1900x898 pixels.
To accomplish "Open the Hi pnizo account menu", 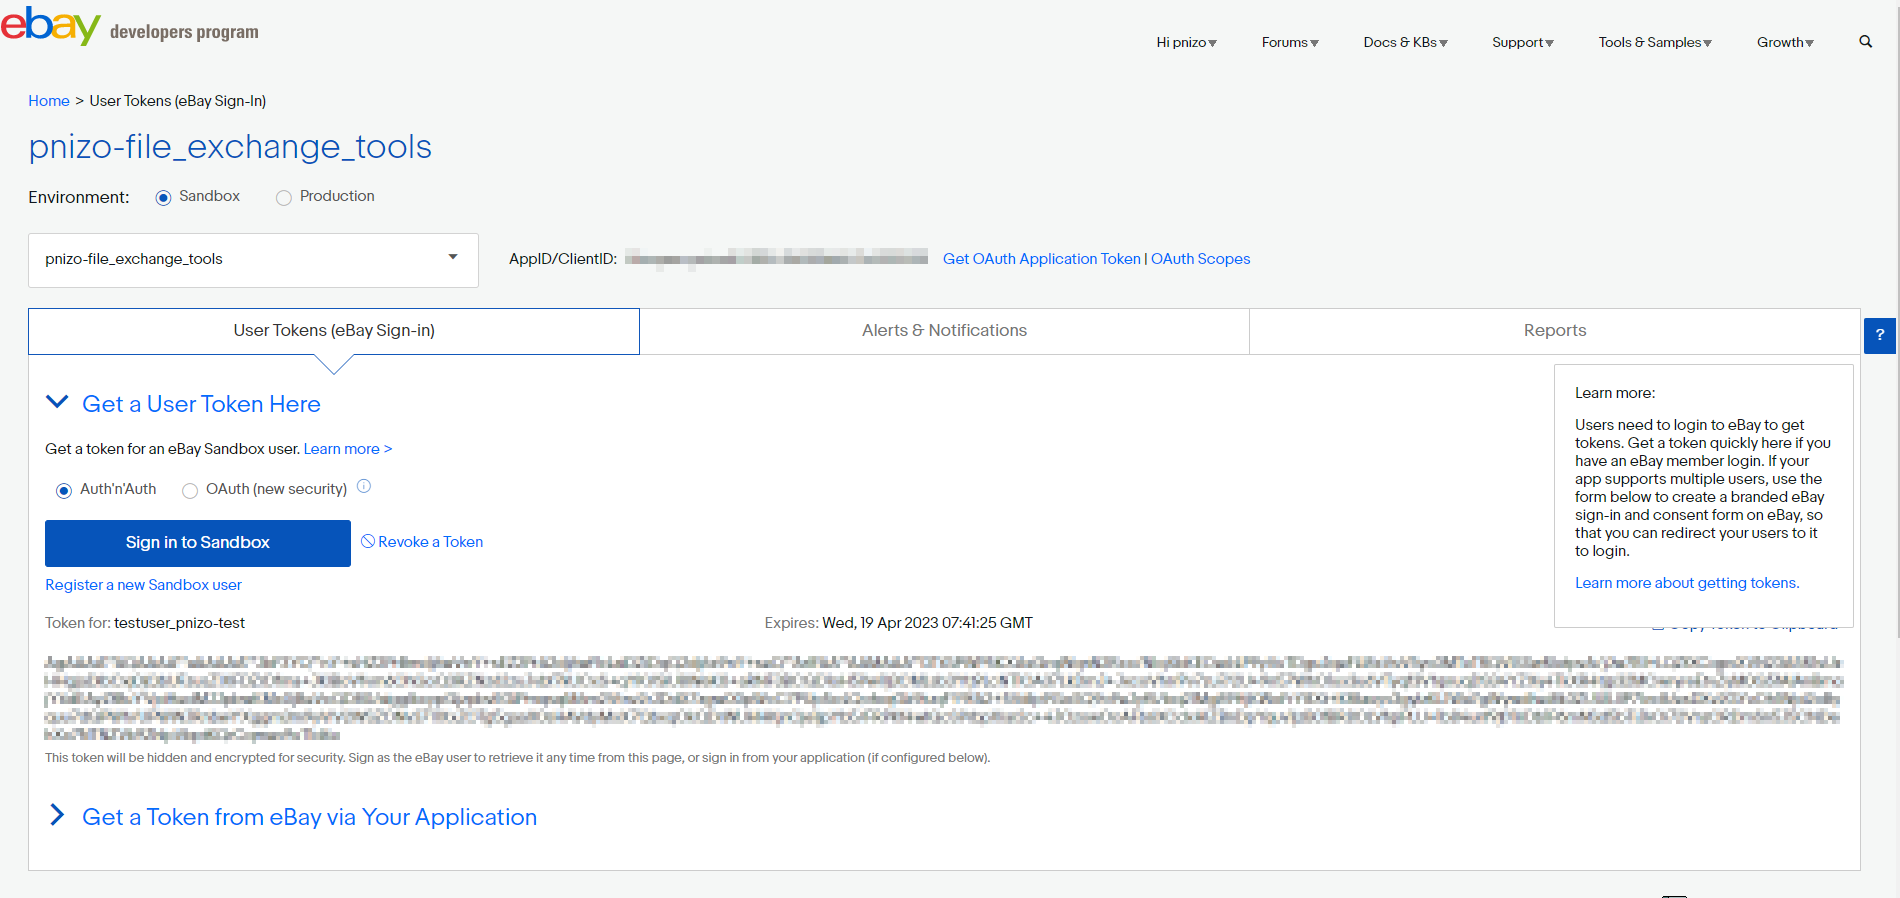I will tap(1186, 42).
